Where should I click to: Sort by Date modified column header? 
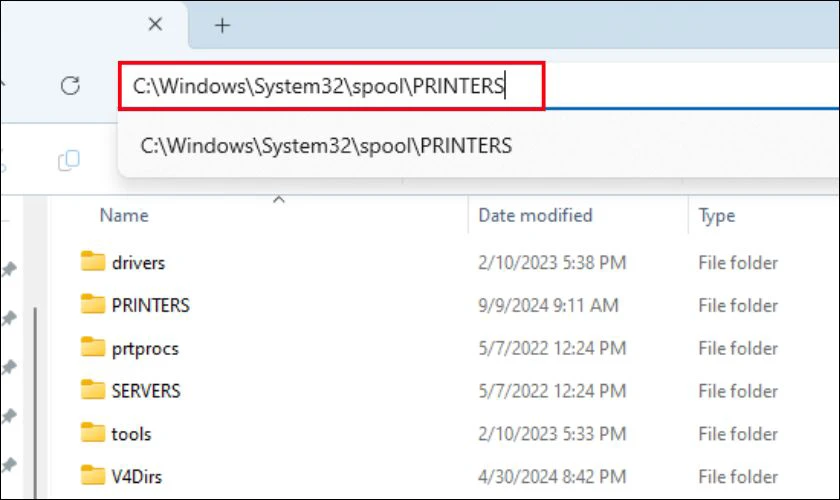click(x=535, y=215)
